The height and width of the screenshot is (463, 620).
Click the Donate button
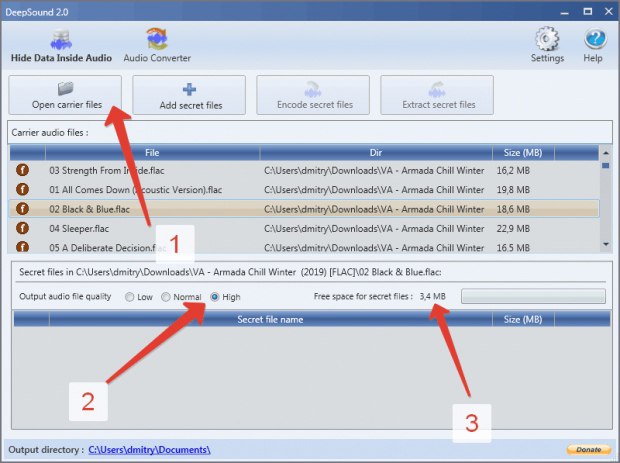[589, 450]
